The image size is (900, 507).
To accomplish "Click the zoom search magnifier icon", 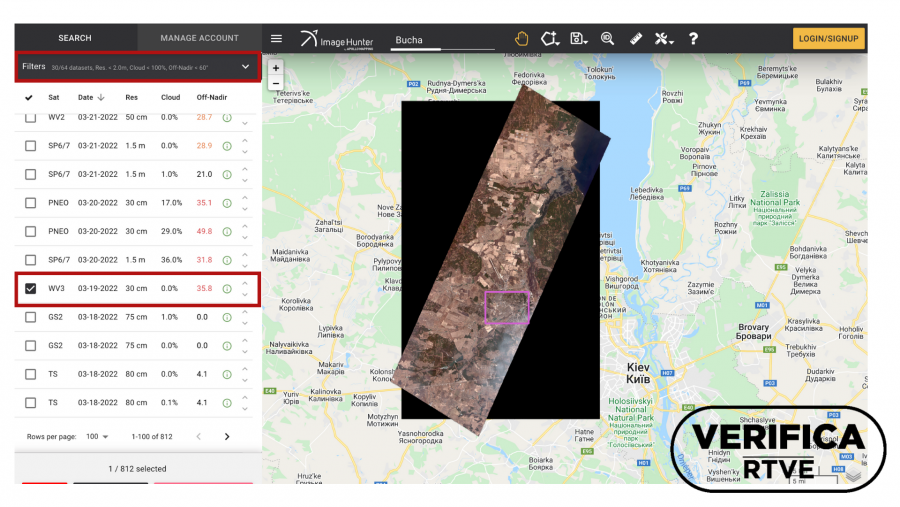I will click(x=607, y=38).
